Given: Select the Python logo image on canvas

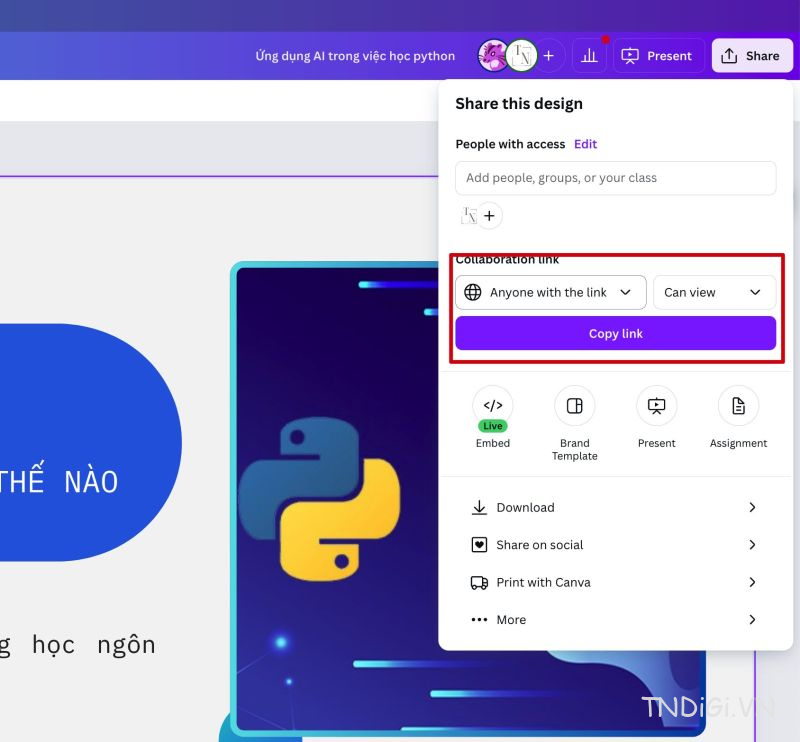Looking at the screenshot, I should (320, 499).
